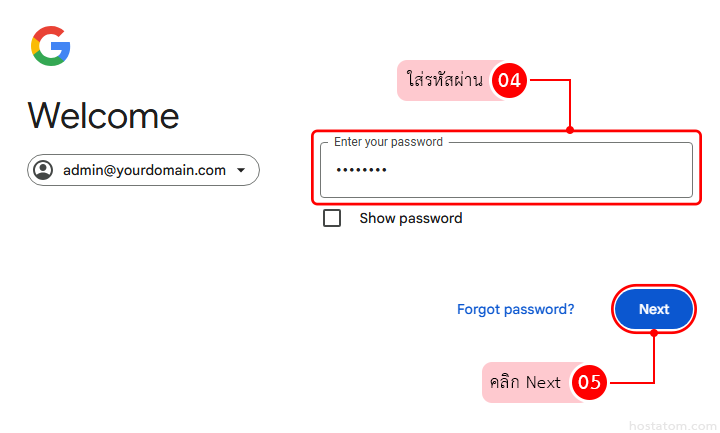Click the pink 'ใส่รหัสผ่าน' annotation label

click(x=446, y=80)
